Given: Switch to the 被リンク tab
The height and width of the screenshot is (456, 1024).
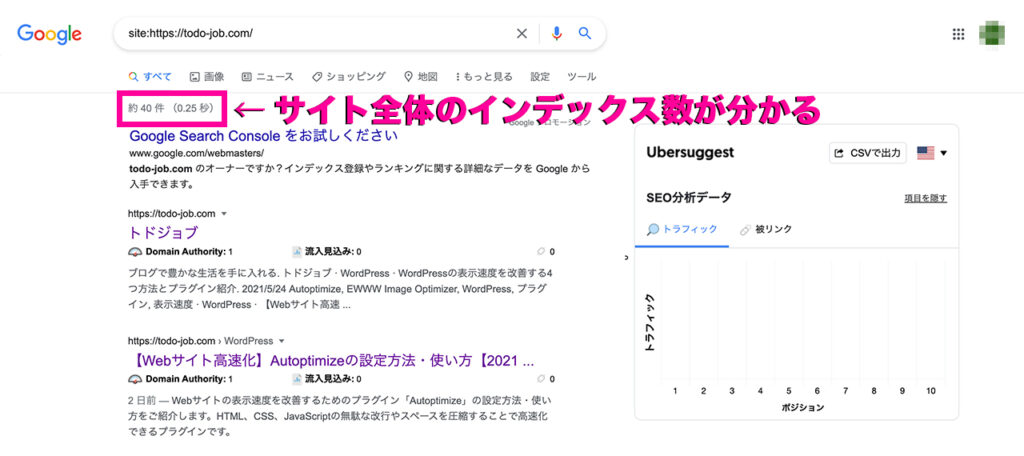Looking at the screenshot, I should (x=765, y=229).
